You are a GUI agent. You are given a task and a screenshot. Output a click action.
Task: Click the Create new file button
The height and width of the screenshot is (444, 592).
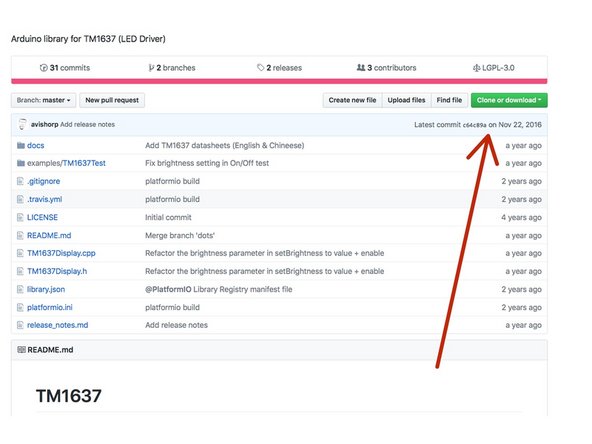pos(352,100)
